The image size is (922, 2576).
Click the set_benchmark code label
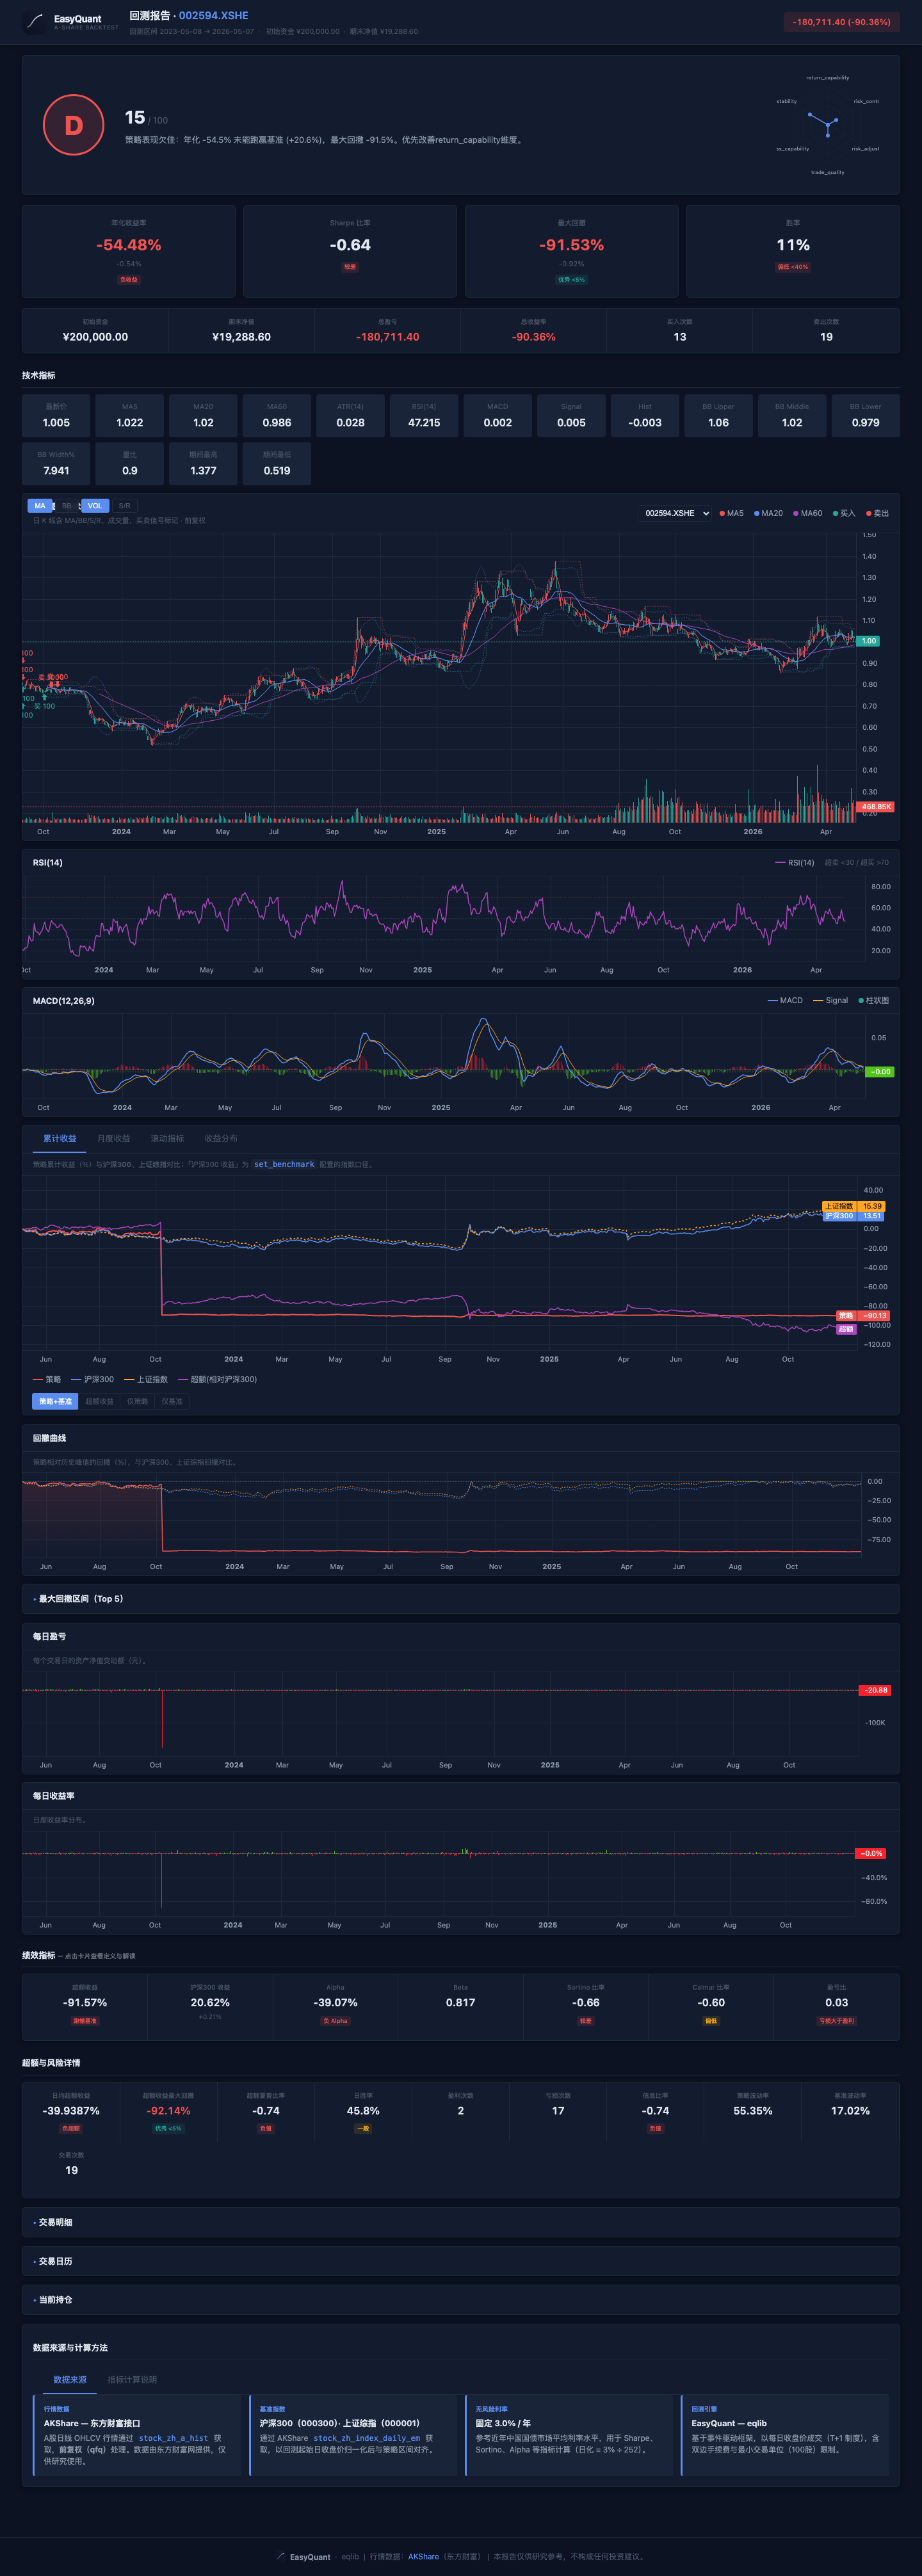(284, 1164)
